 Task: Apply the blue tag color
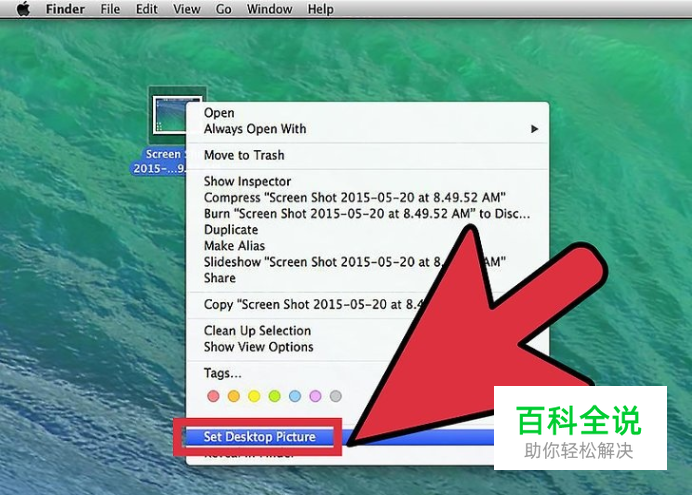tap(295, 396)
